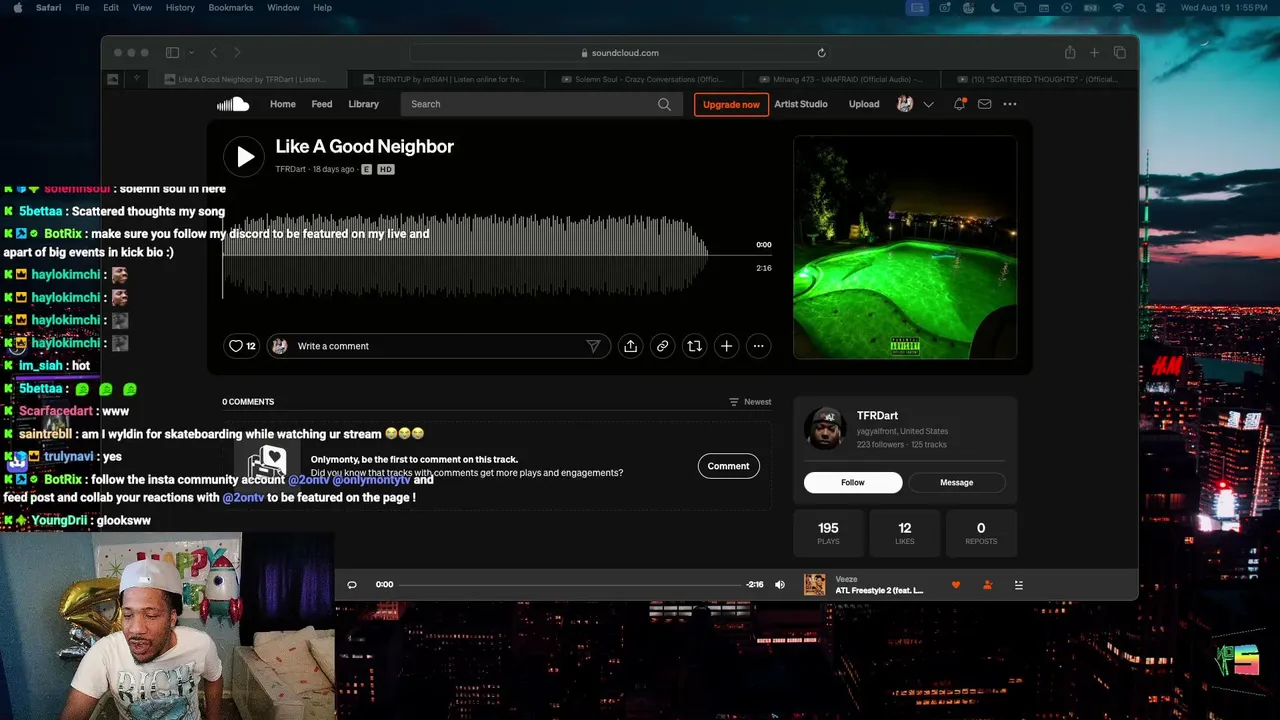1280x720 pixels.
Task: Open the Bookmarks menu in menu bar
Action: click(x=231, y=8)
